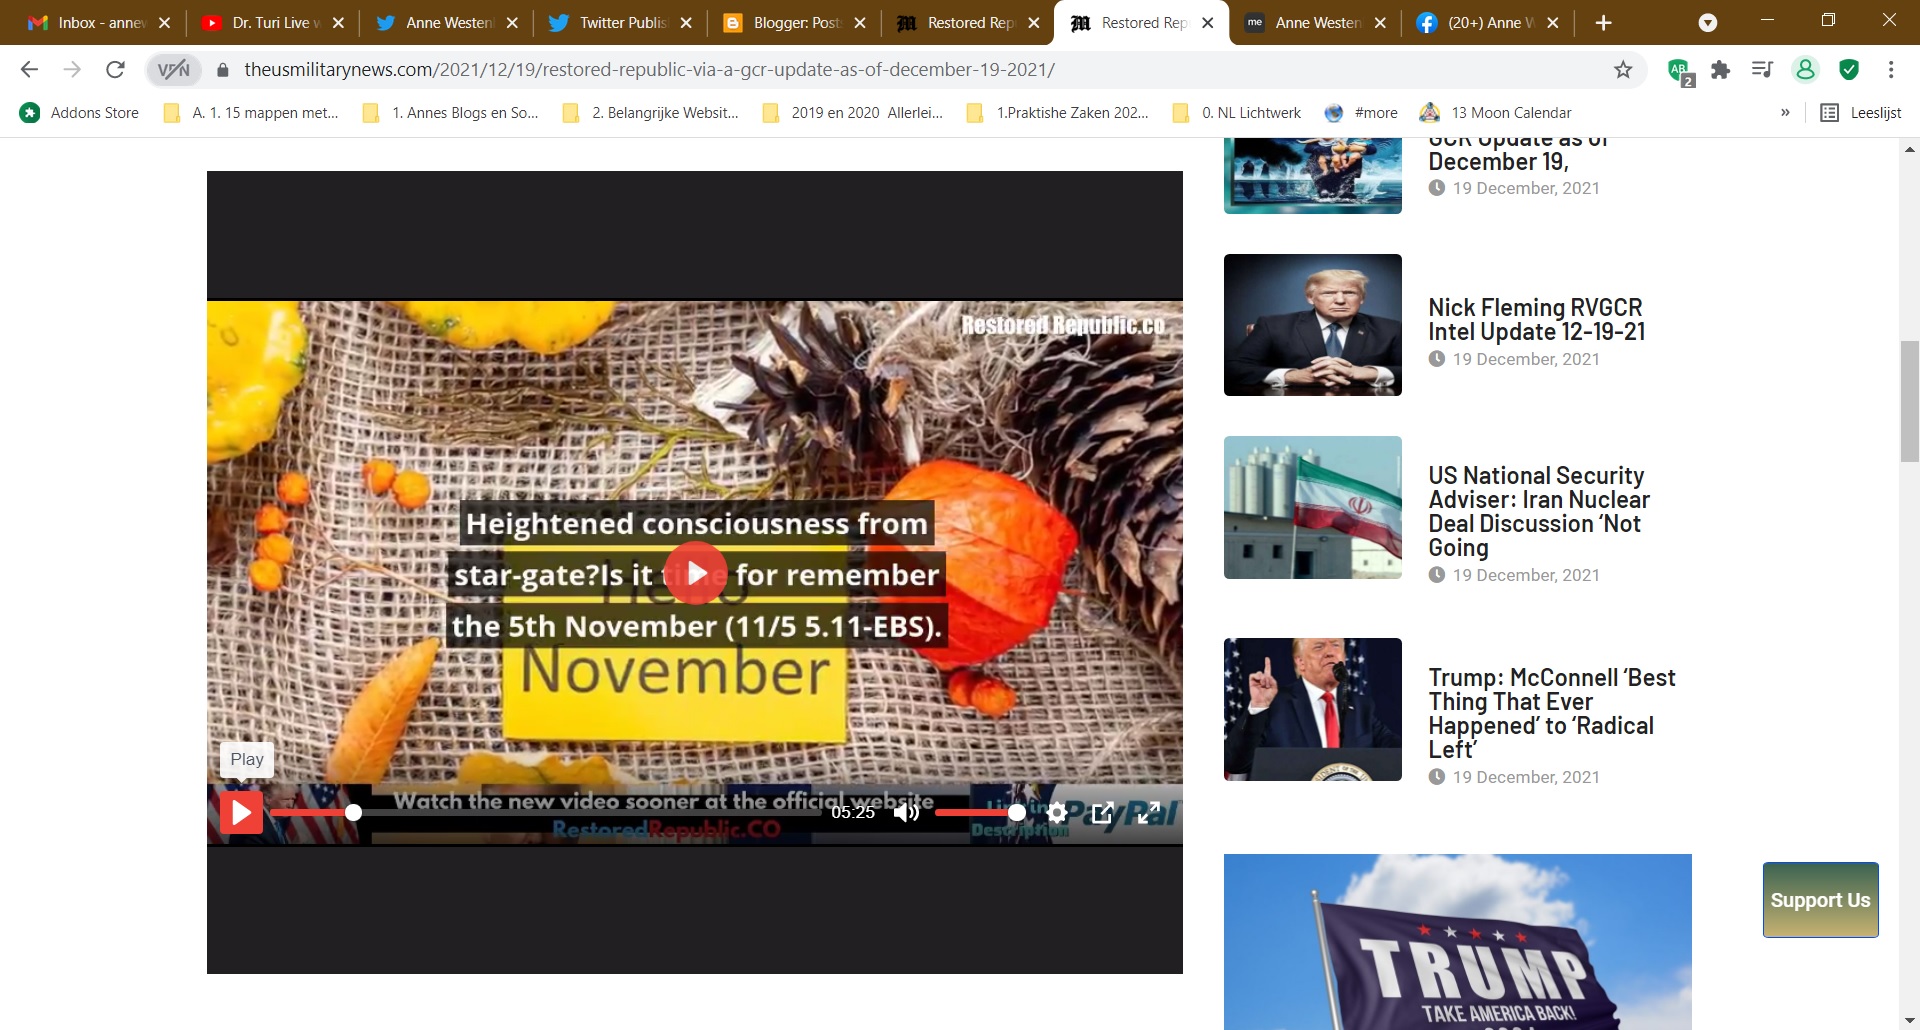The height and width of the screenshot is (1030, 1920).
Task: Open the video settings gear
Action: click(x=1057, y=813)
